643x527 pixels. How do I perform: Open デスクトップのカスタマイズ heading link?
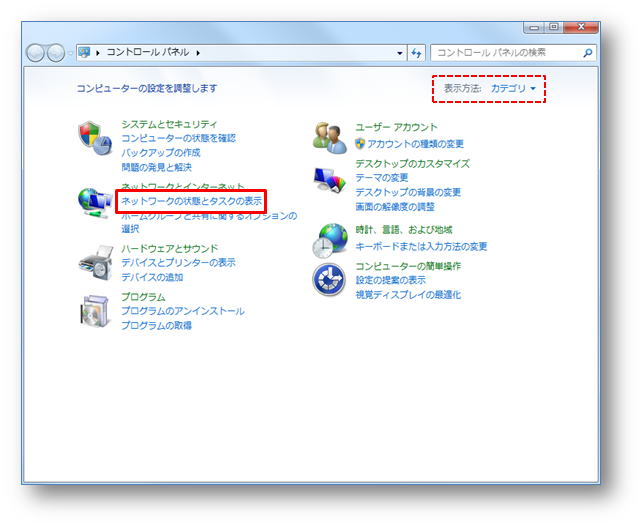pos(412,164)
